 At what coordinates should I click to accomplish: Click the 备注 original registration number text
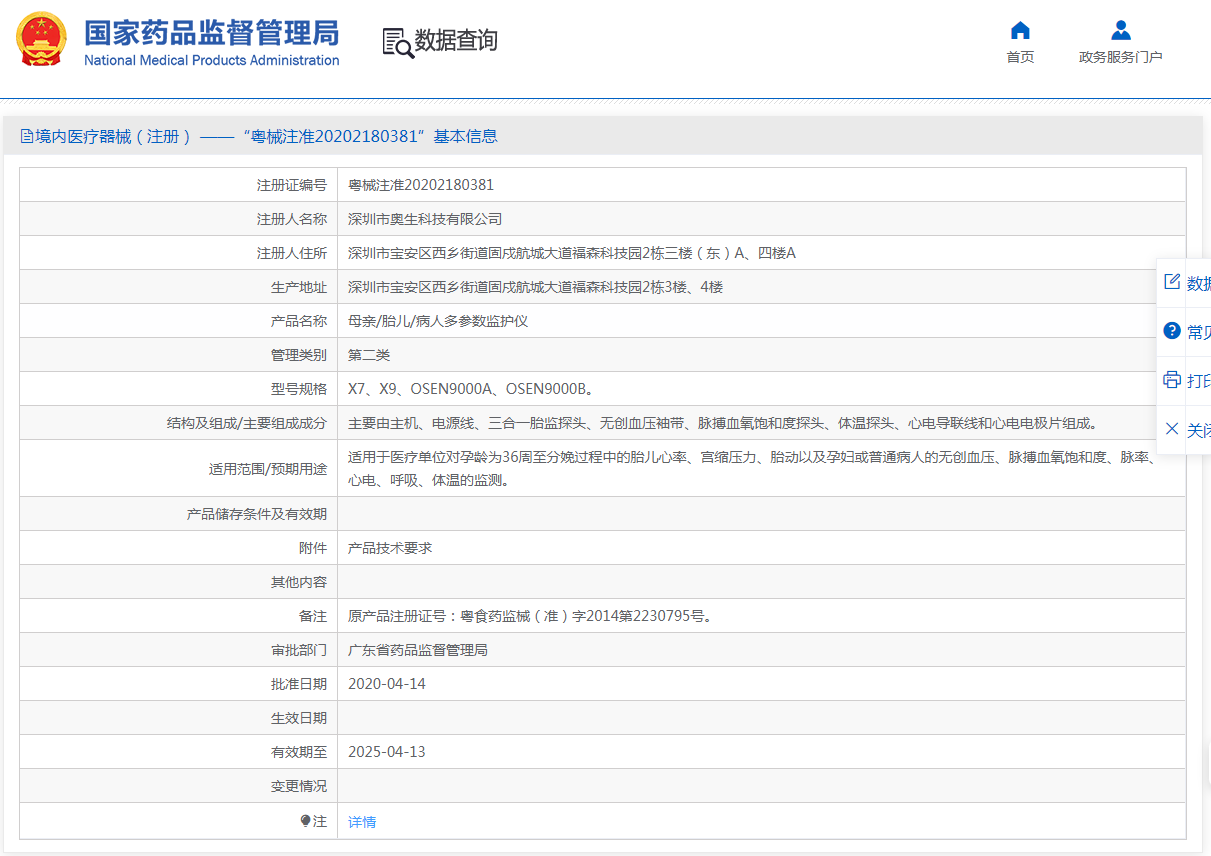(x=531, y=616)
